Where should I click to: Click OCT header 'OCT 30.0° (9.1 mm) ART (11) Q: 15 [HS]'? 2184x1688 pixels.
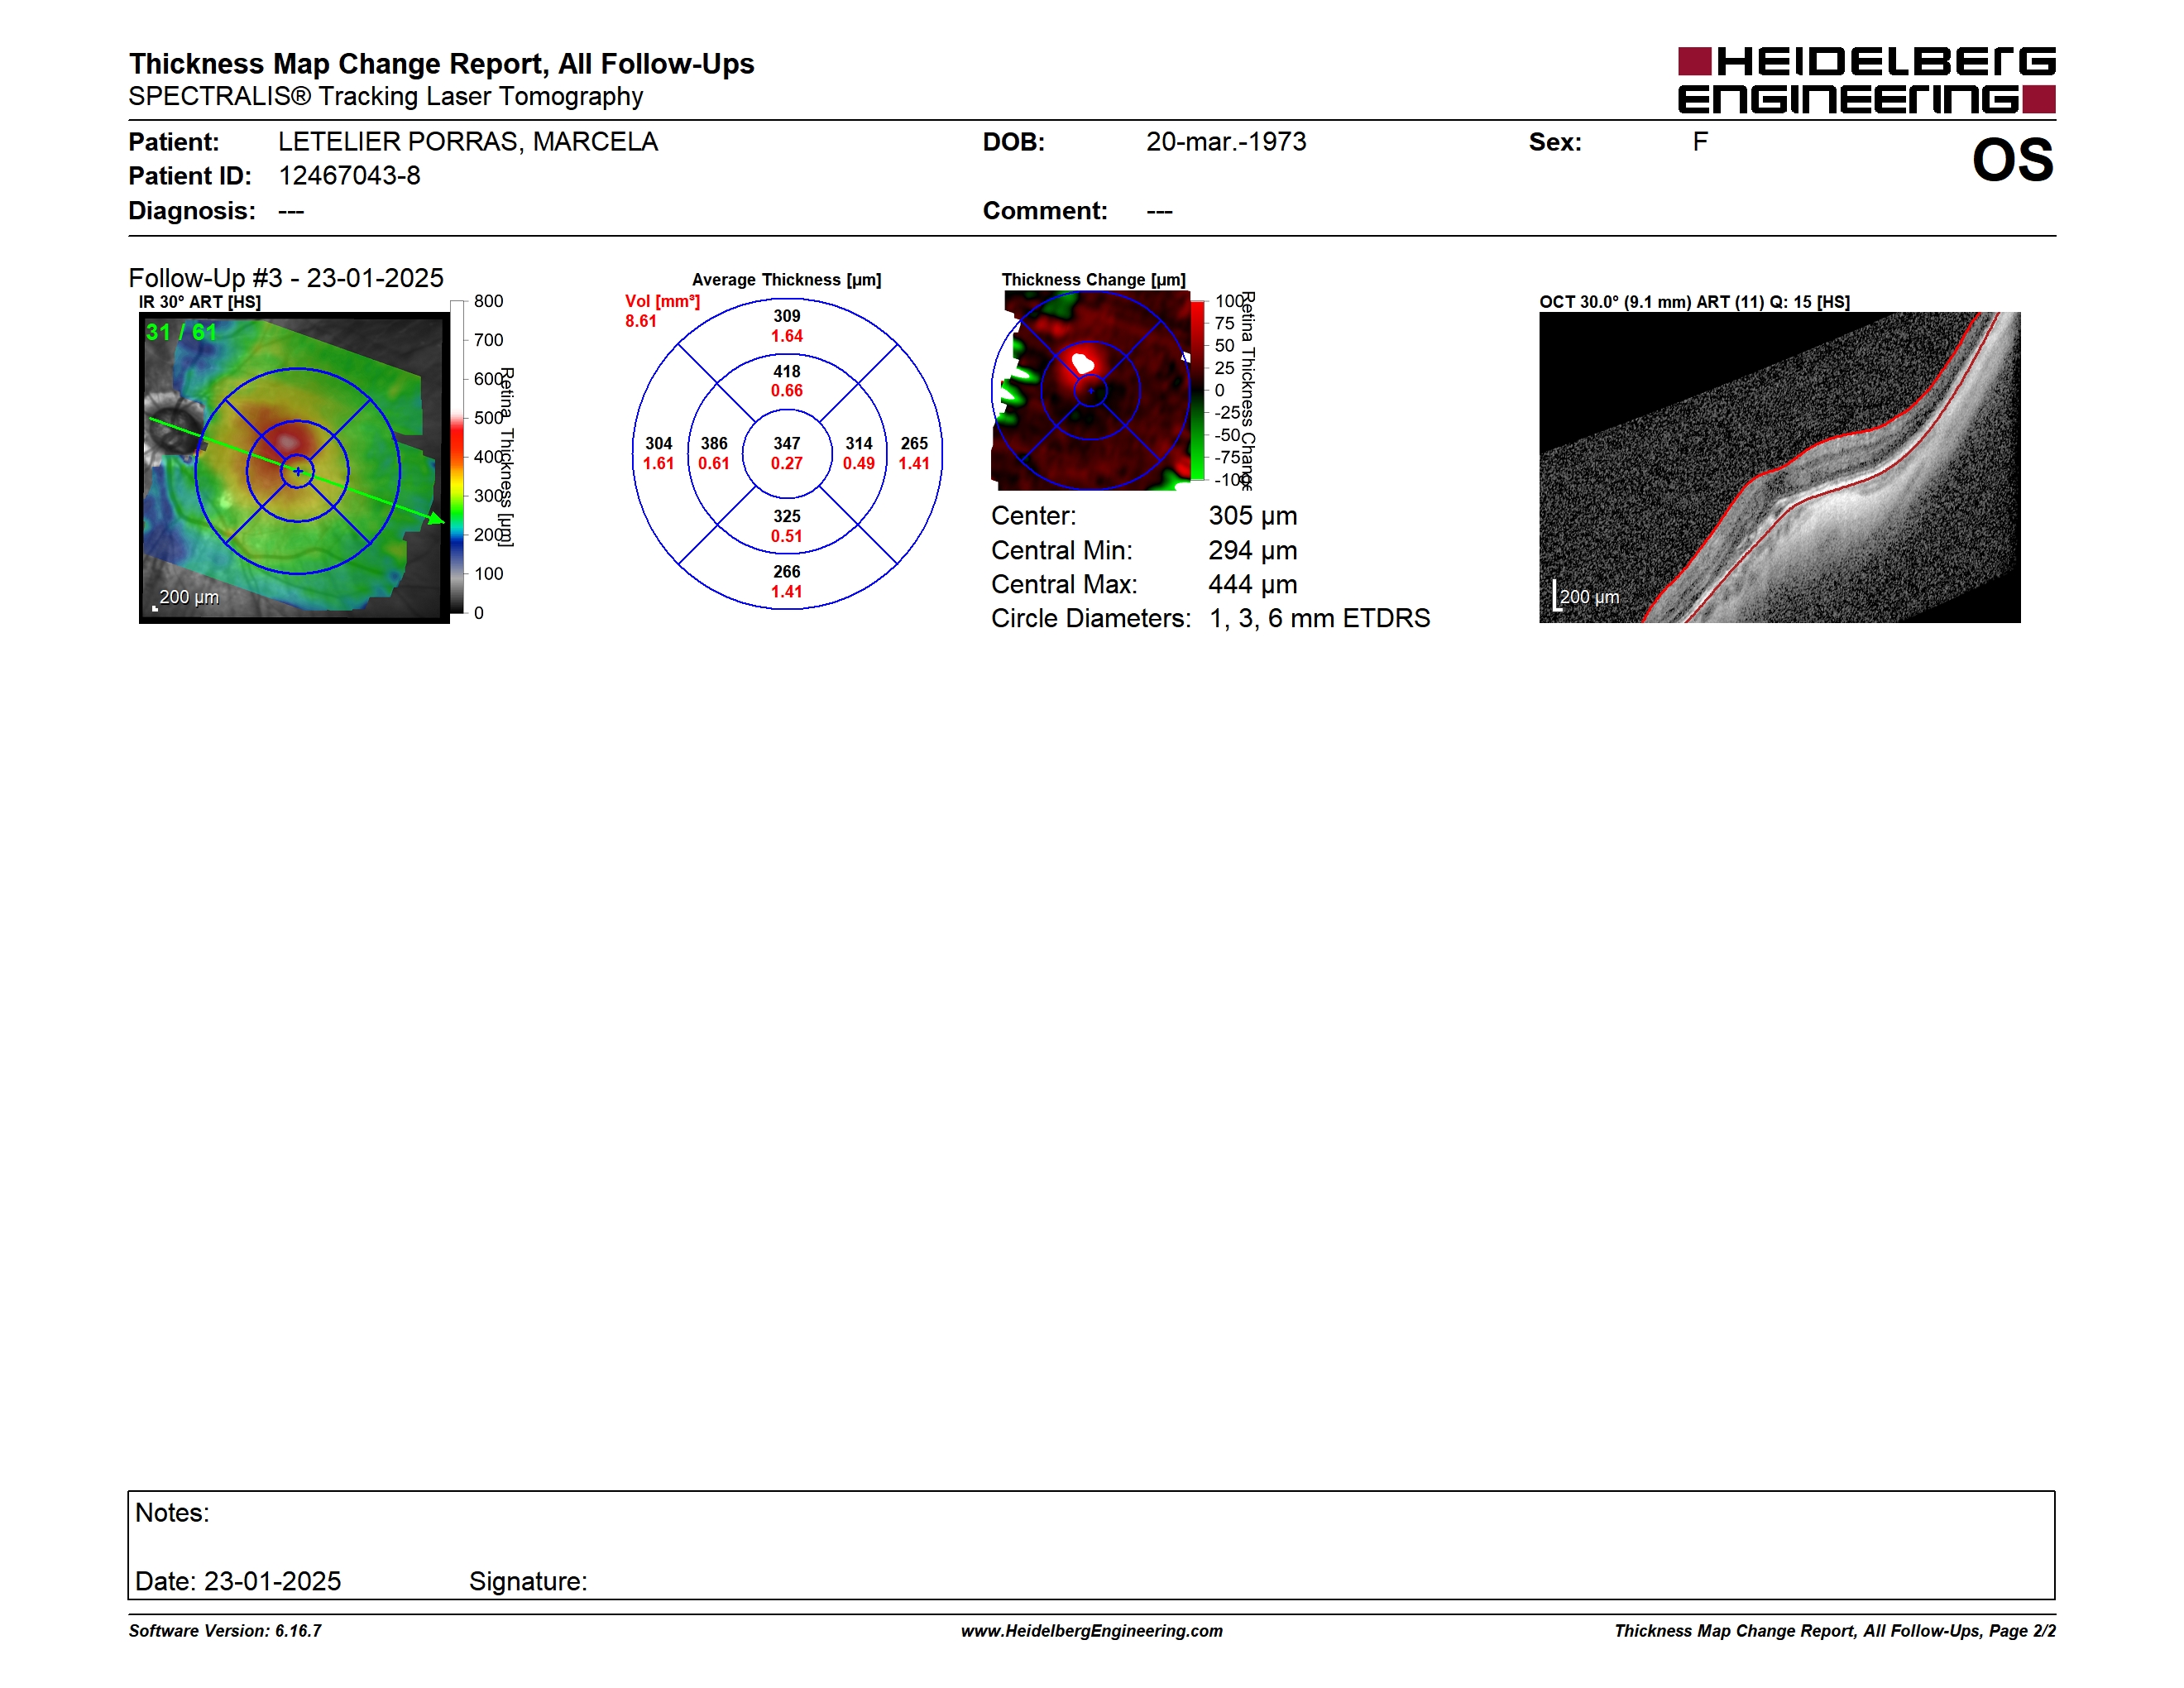pyautogui.click(x=1695, y=302)
